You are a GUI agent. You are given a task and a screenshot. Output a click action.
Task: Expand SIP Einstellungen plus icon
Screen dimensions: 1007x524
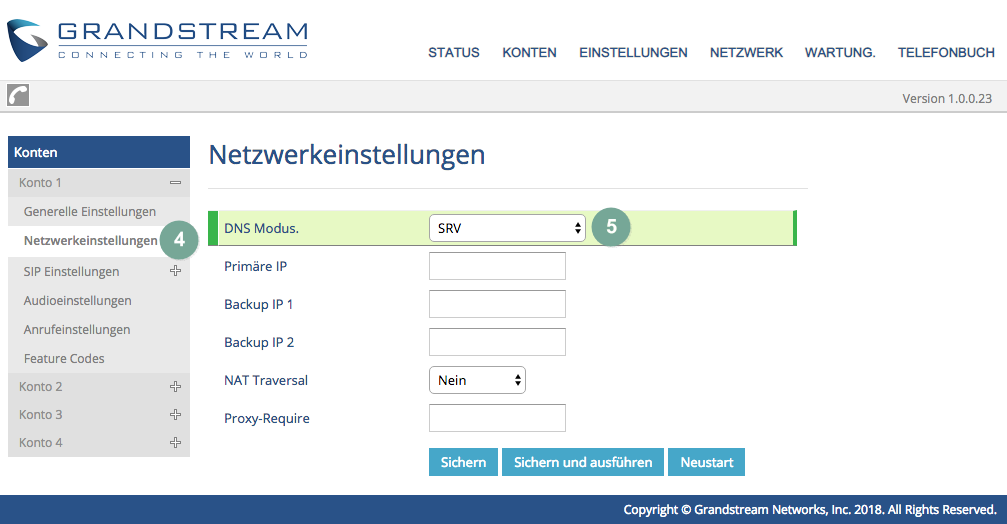[x=175, y=271]
